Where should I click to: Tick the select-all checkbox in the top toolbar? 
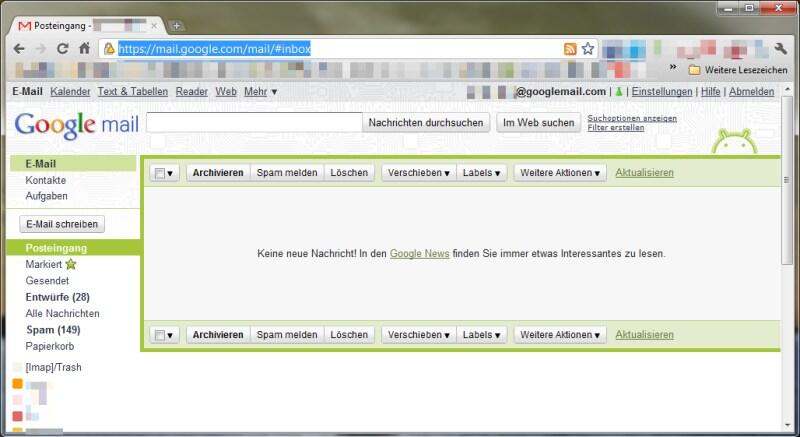(x=160, y=173)
